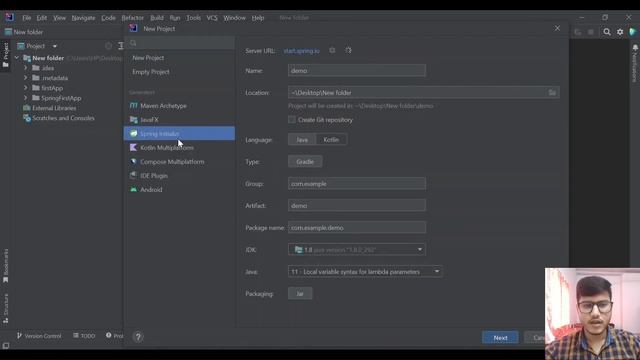Open Search Everywhere magnifier in toolbar
The width and height of the screenshot is (640, 360).
607,32
